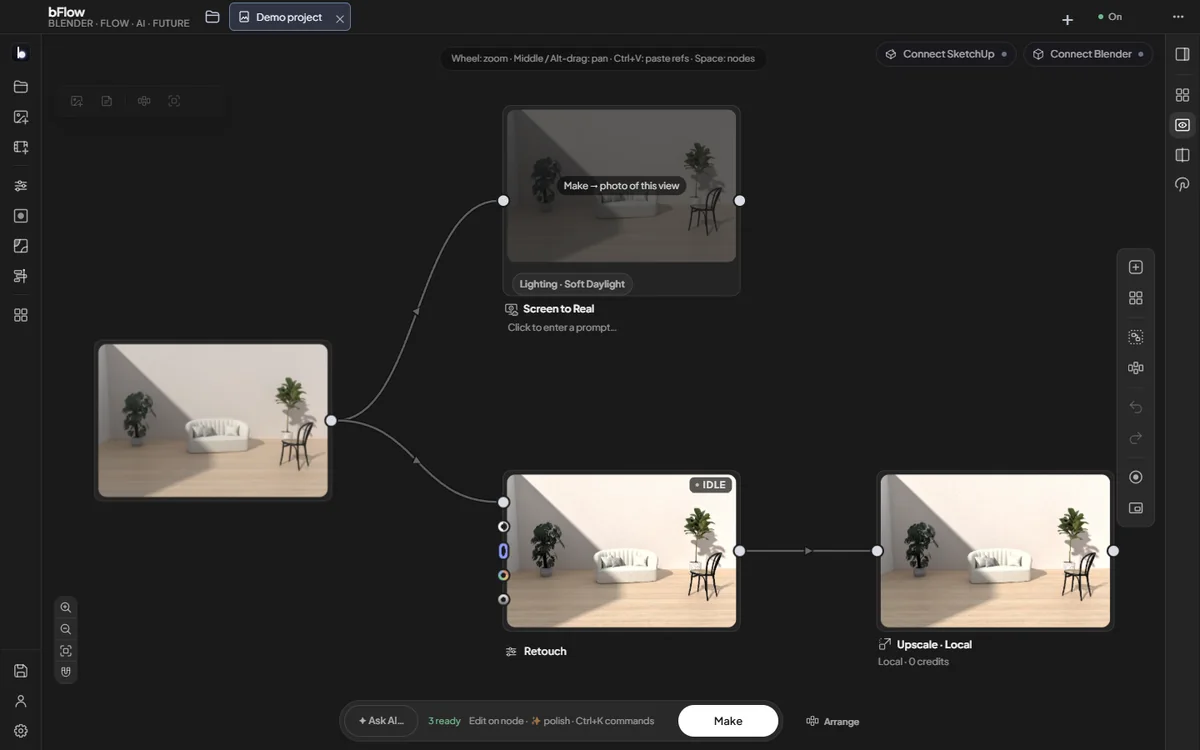Click the spiral icon in right strip
The width and height of the screenshot is (1200, 750).
[1183, 185]
